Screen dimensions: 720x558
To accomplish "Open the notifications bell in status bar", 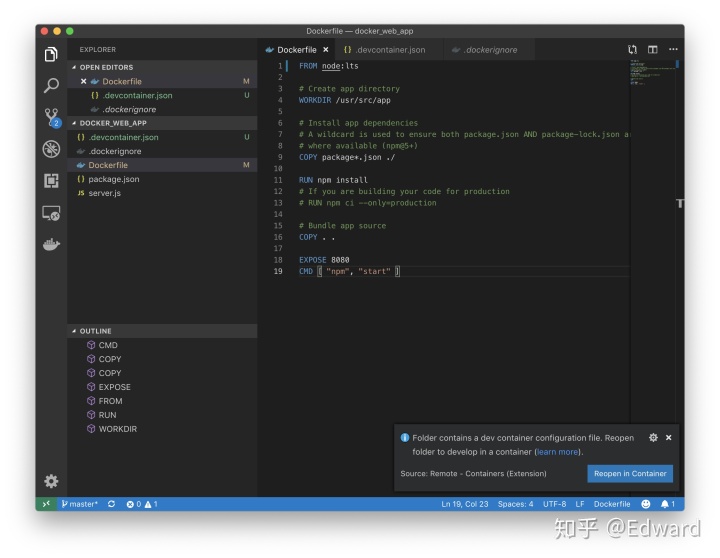I will click(667, 504).
